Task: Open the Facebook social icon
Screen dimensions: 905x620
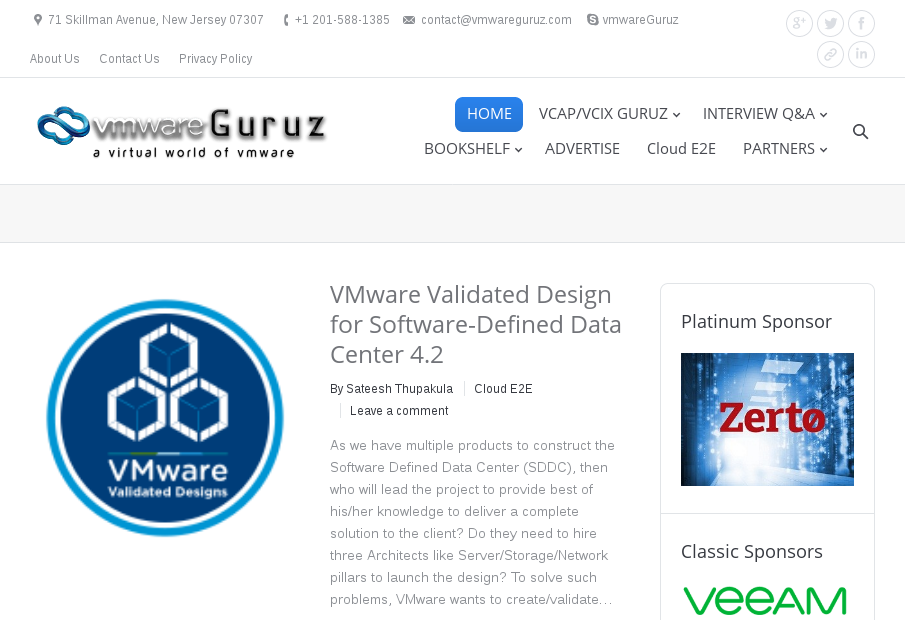Action: 861,24
